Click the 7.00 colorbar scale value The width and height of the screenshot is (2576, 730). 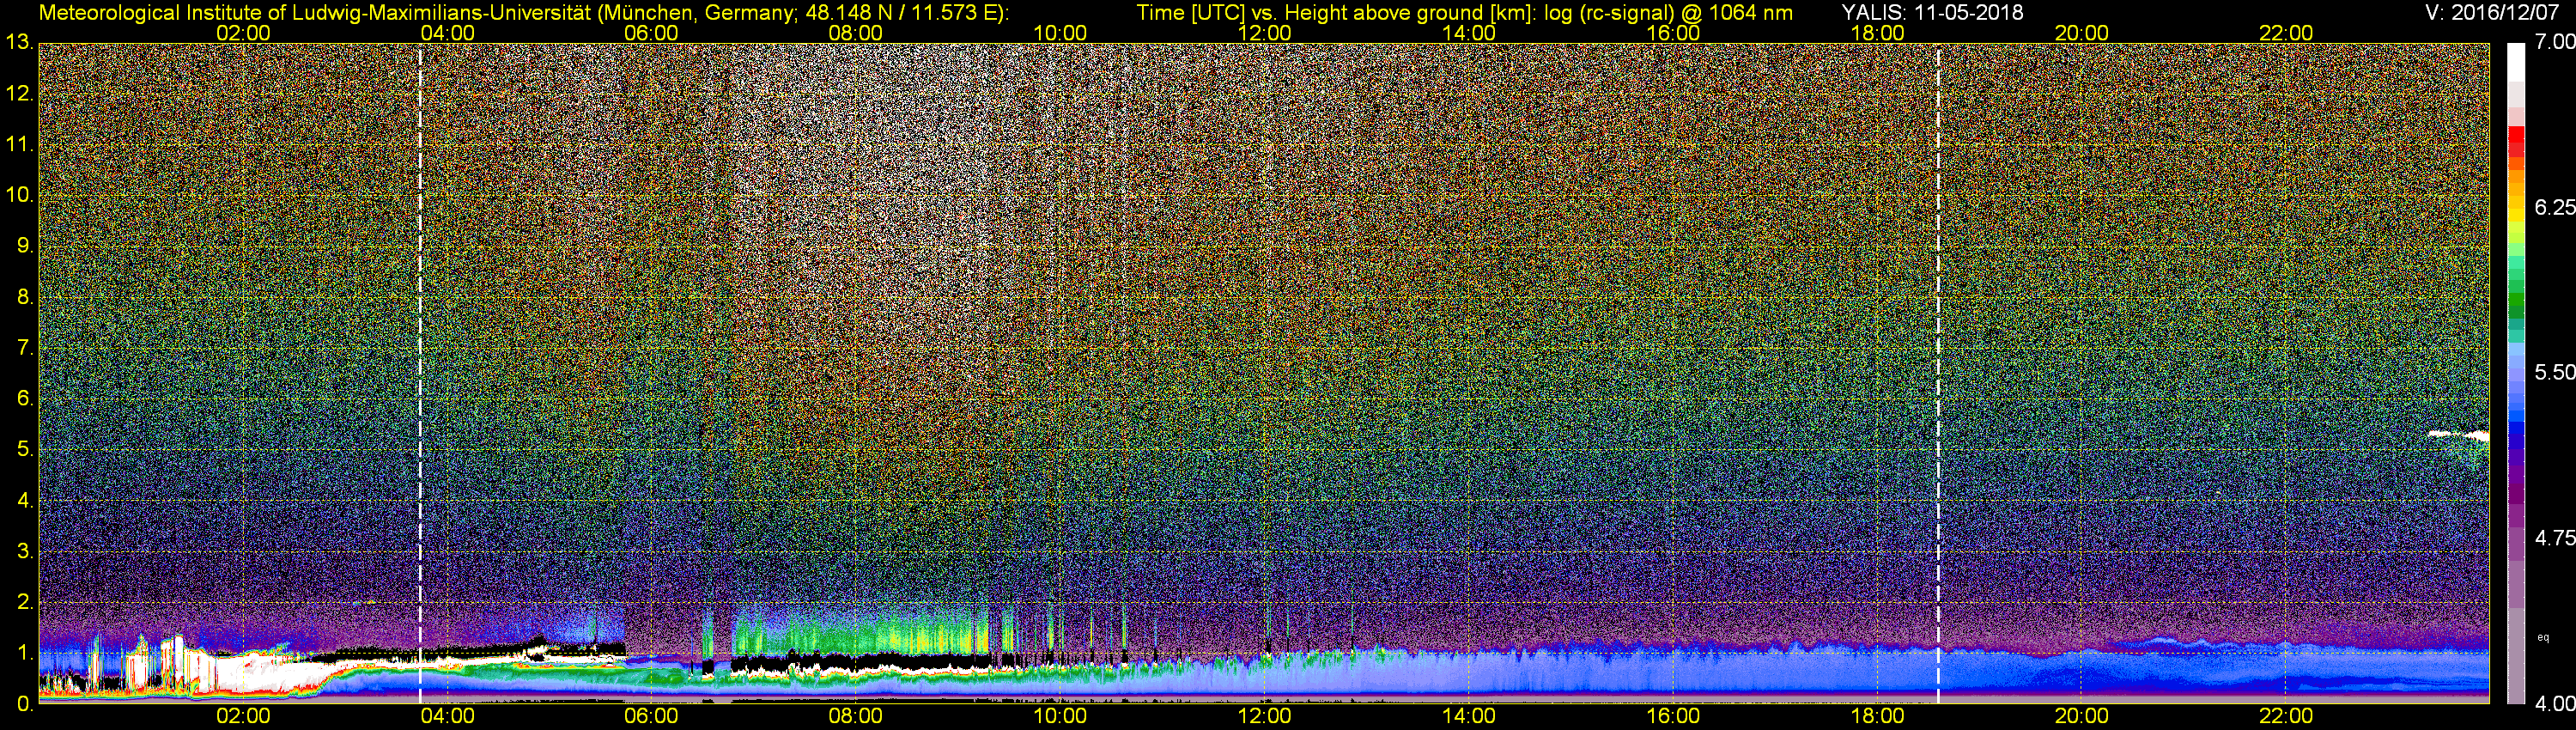[2555, 42]
